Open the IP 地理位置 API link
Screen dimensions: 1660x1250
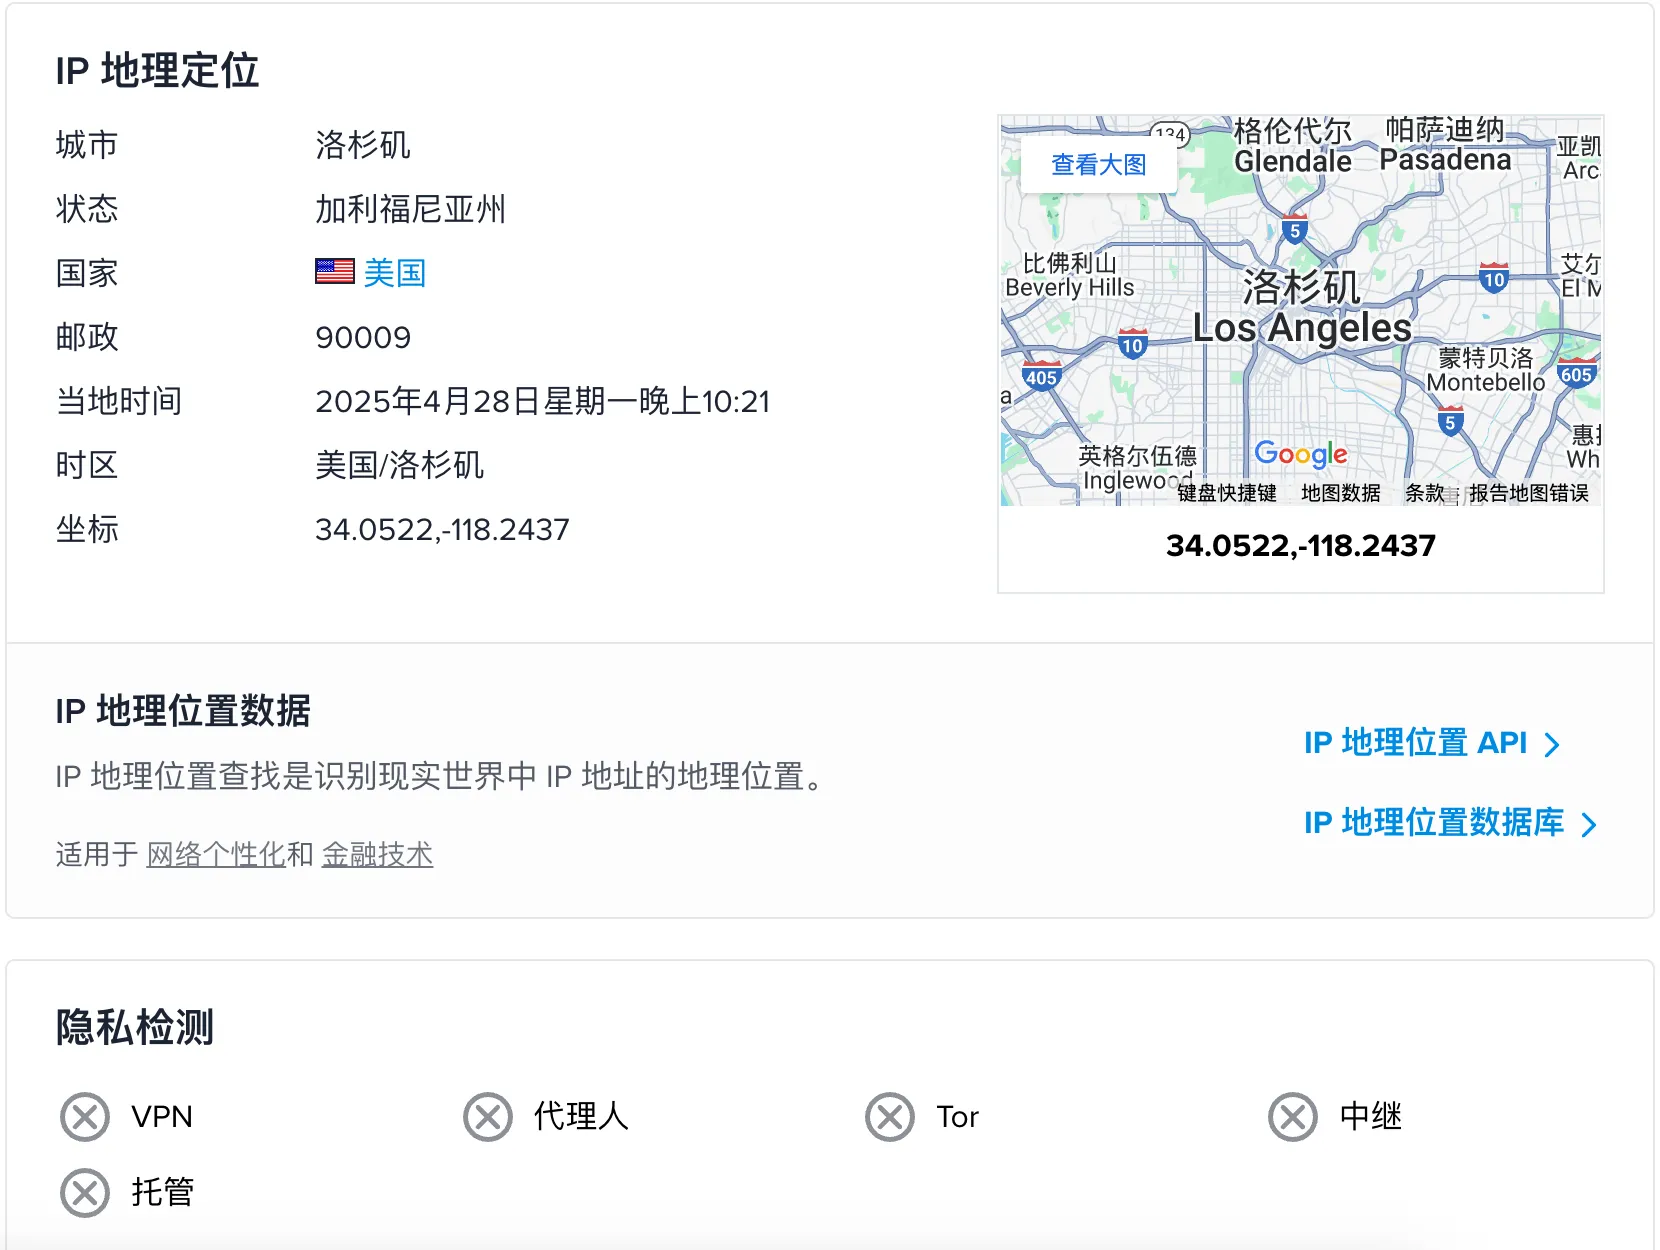1415,743
